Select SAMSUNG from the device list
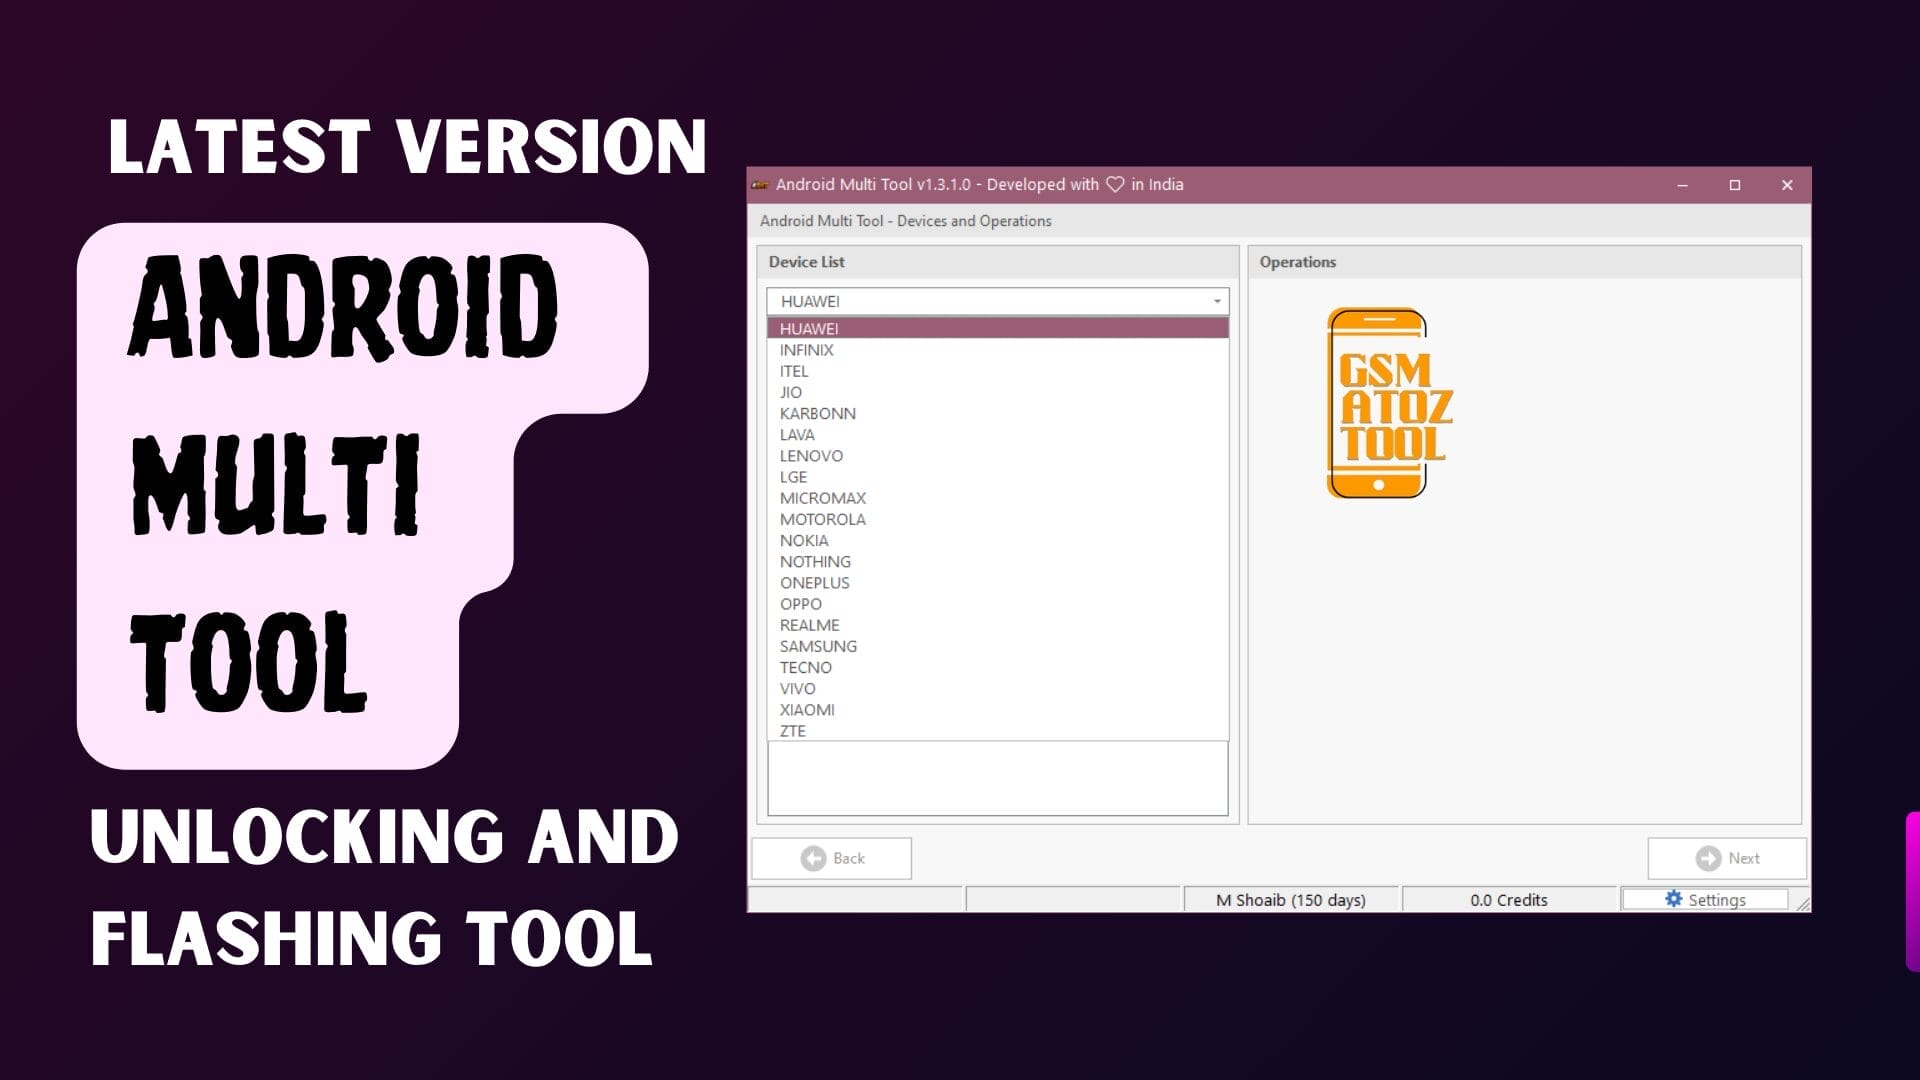This screenshot has height=1080, width=1920. 818,646
